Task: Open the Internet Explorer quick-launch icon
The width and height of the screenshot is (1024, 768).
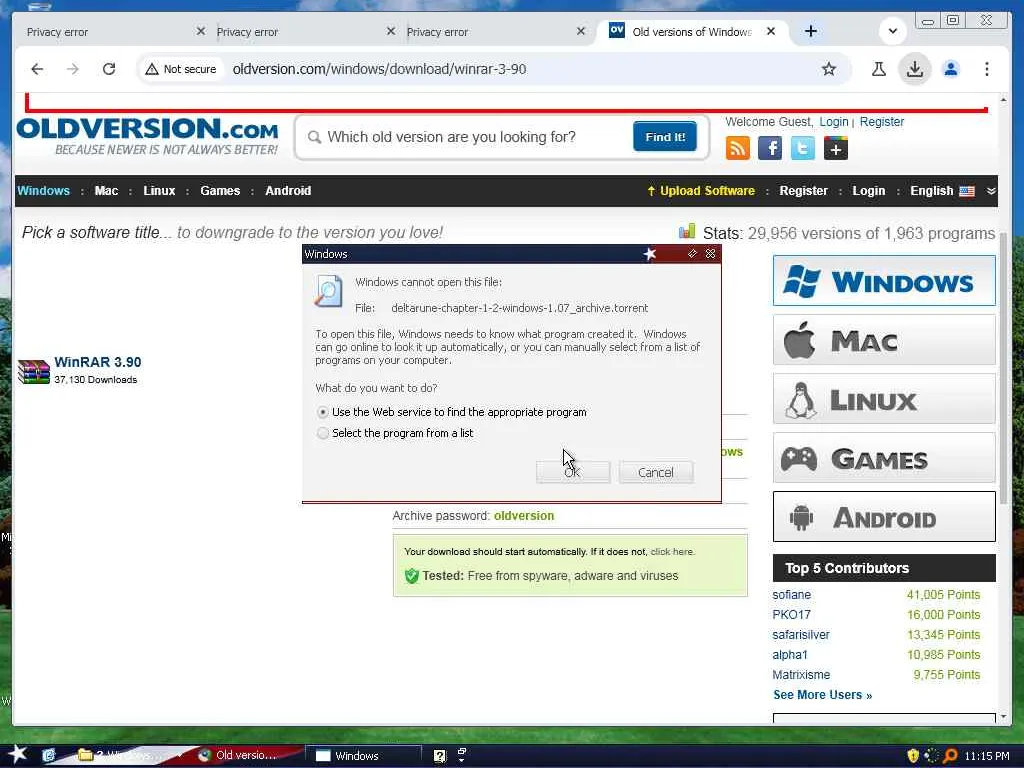Action: (x=49, y=756)
